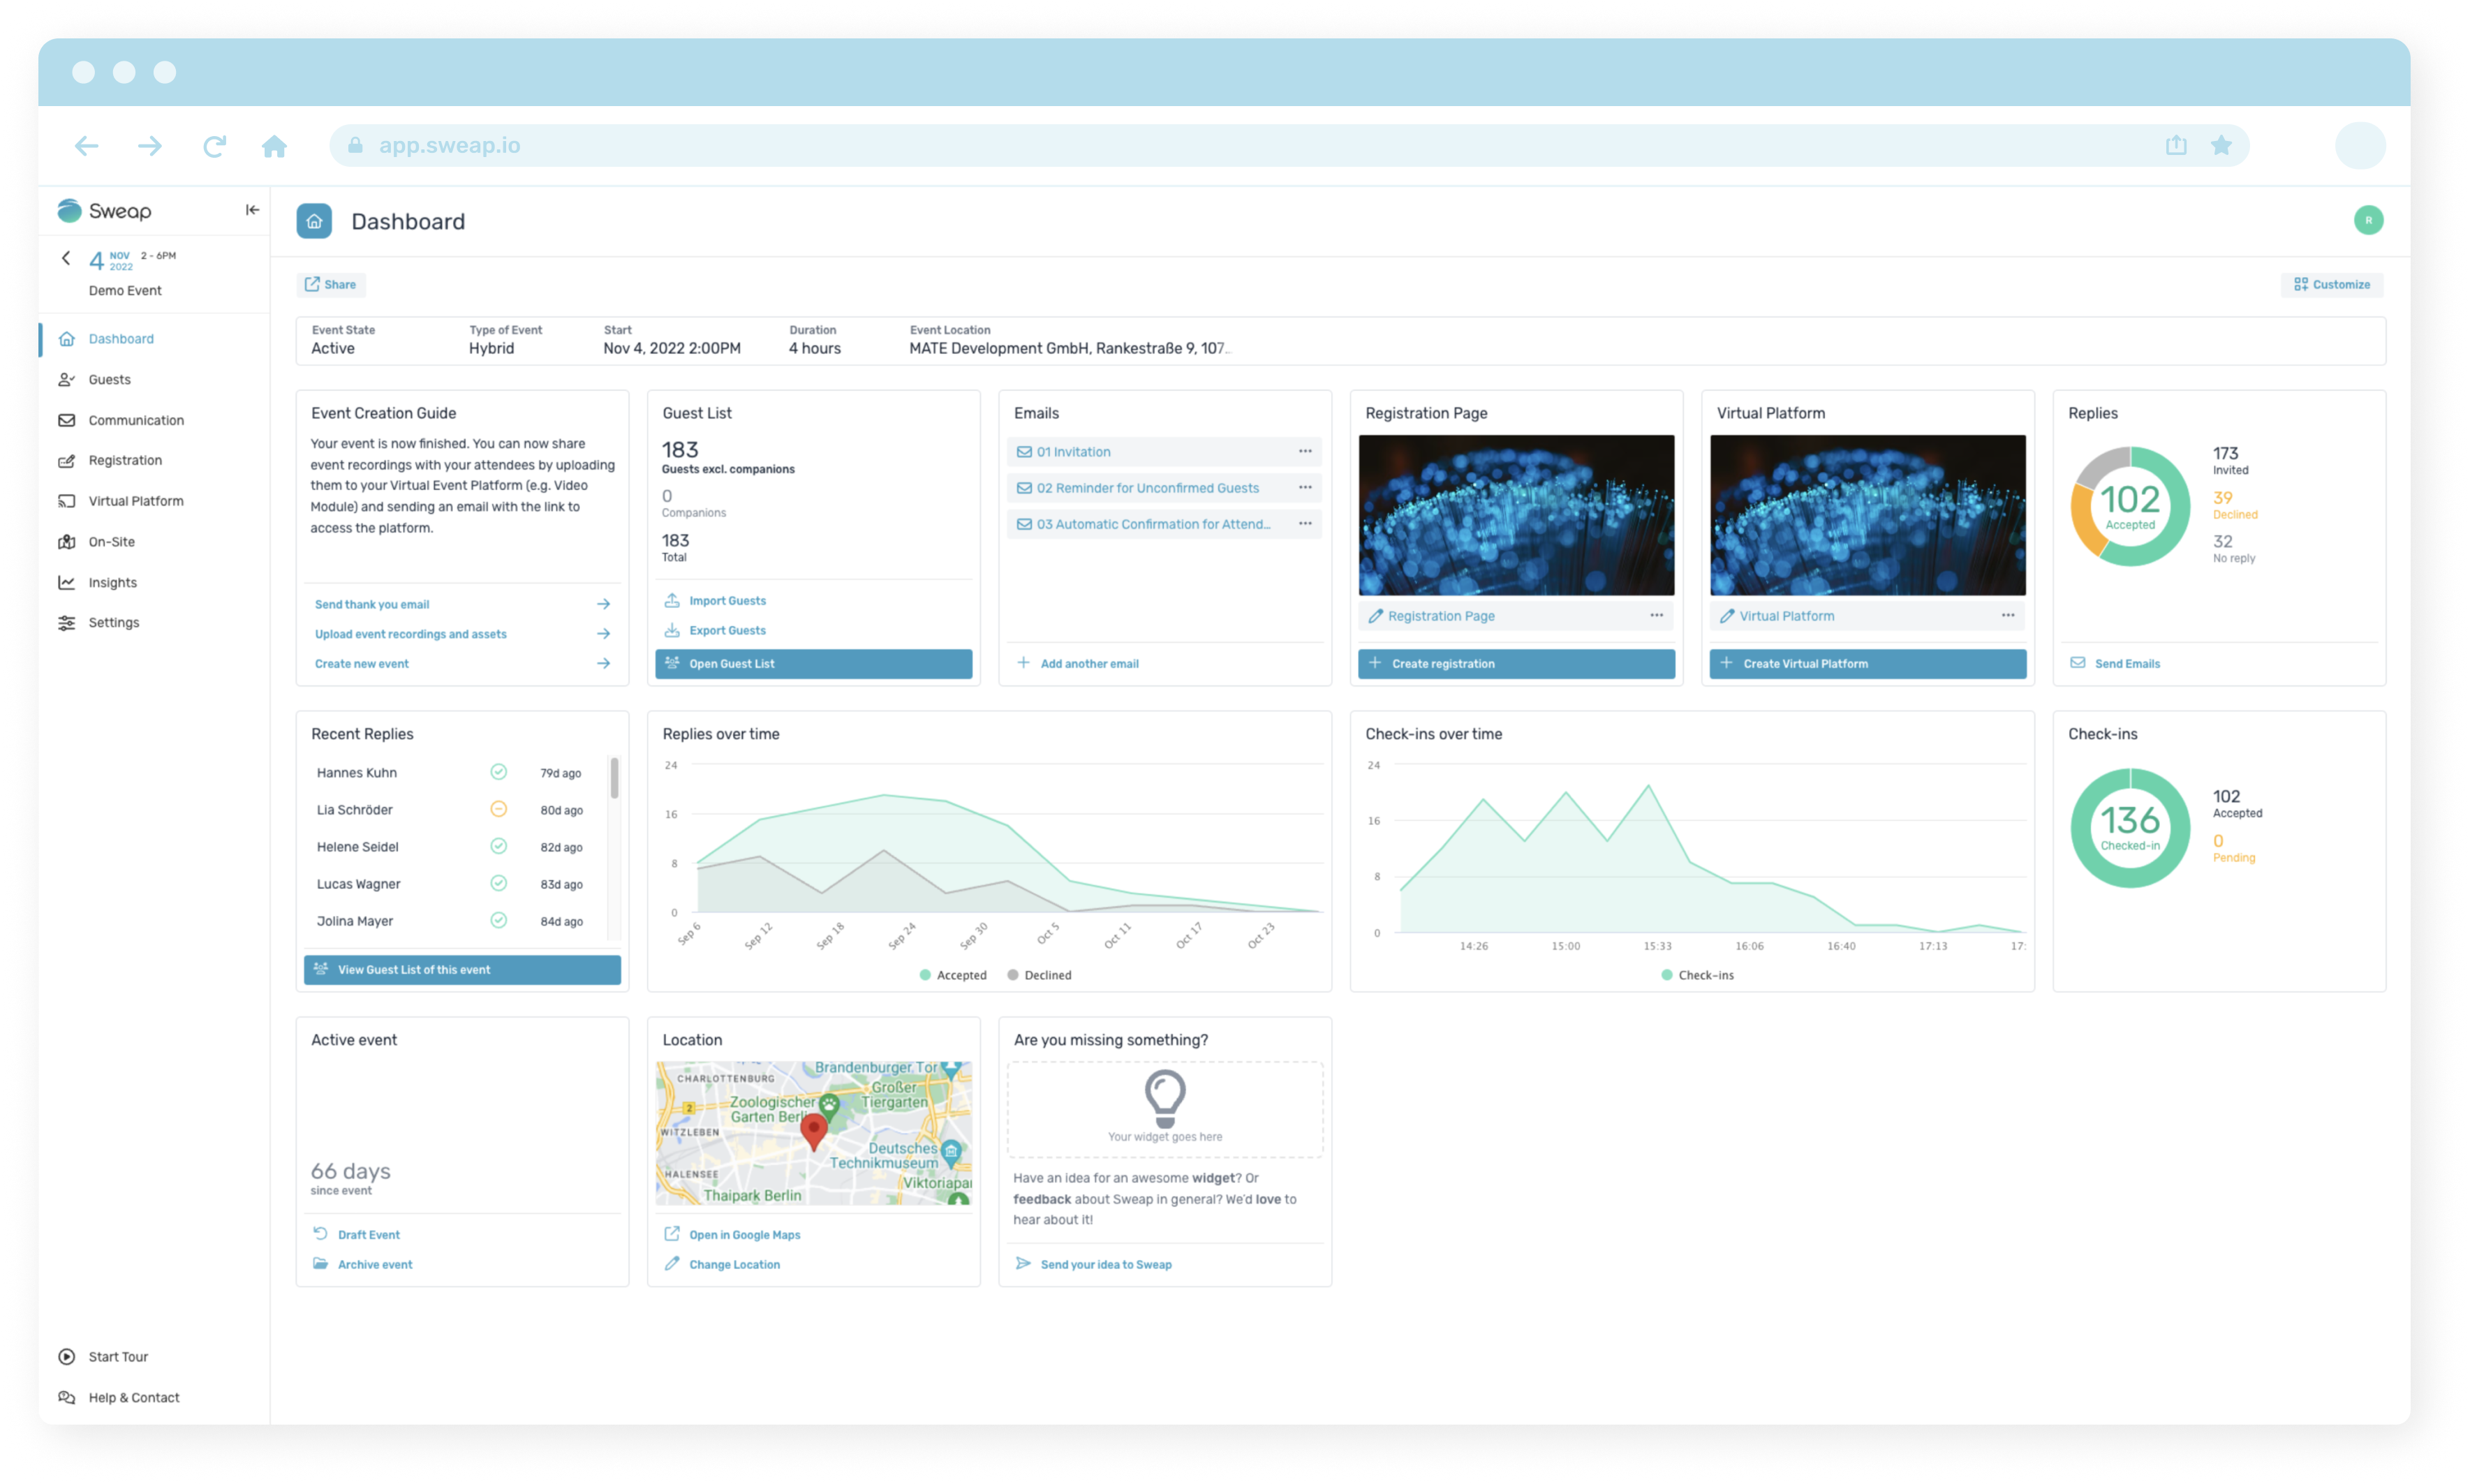Image resolution: width=2470 pixels, height=1484 pixels.
Task: Click the Location map thumbnail
Action: (813, 1133)
